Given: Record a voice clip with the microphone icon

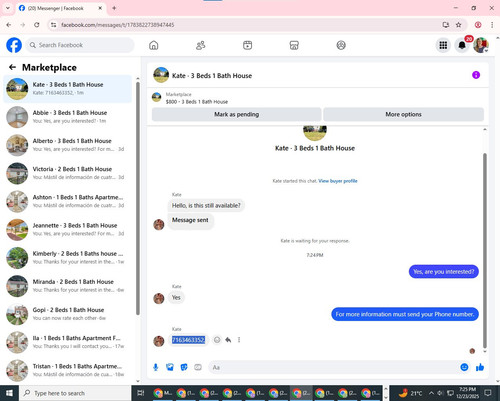Looking at the screenshot, I should click(156, 367).
